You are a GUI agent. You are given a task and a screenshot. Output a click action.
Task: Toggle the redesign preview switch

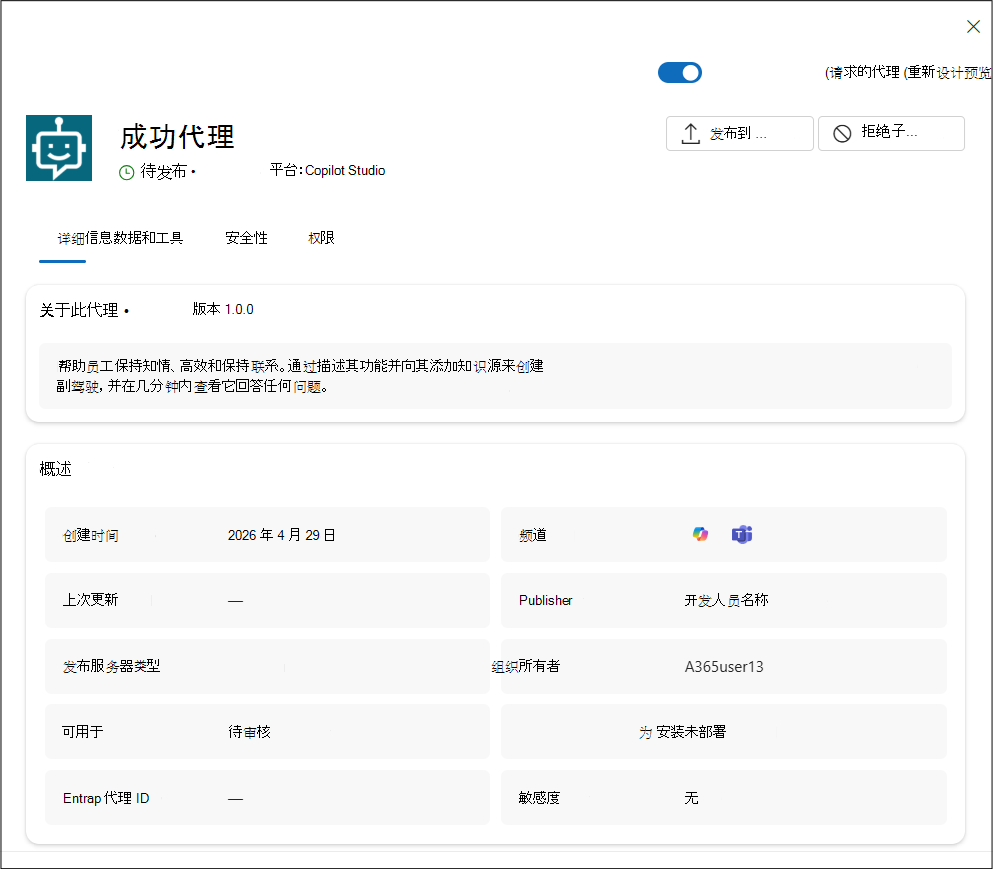[680, 73]
